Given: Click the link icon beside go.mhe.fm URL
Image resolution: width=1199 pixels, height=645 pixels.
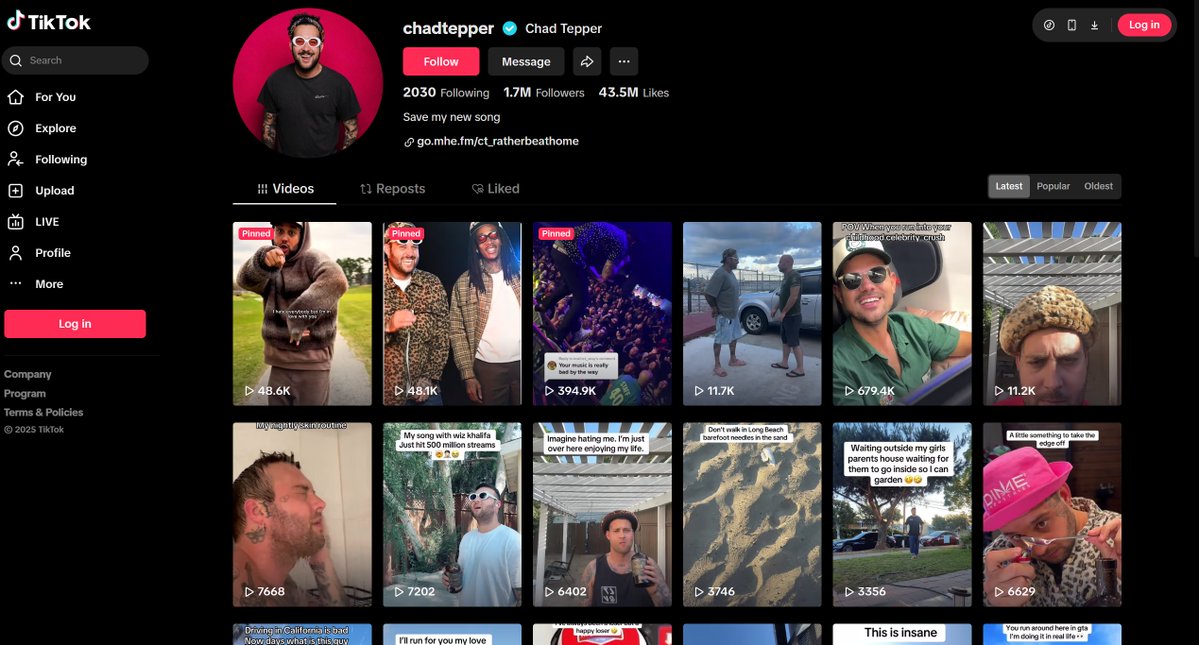Looking at the screenshot, I should click(x=409, y=142).
